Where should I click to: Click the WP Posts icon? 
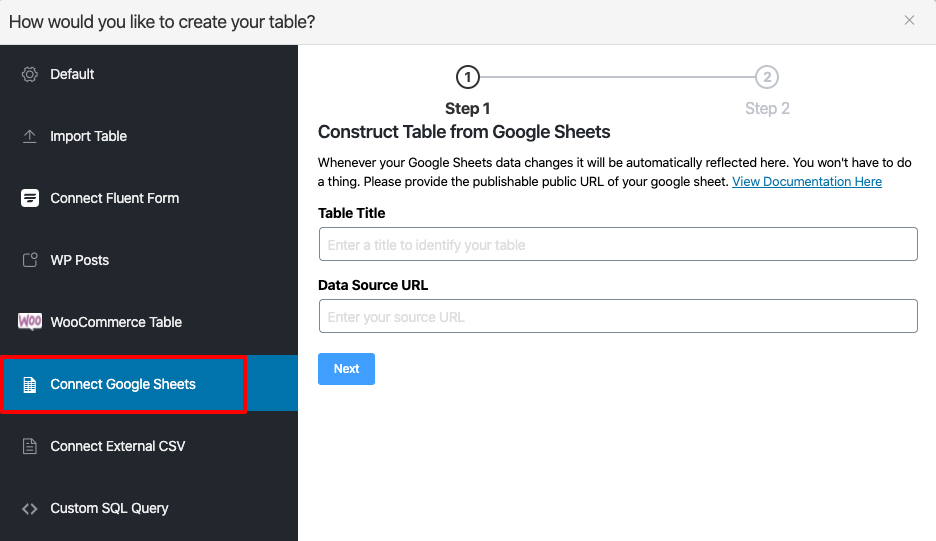[30, 260]
